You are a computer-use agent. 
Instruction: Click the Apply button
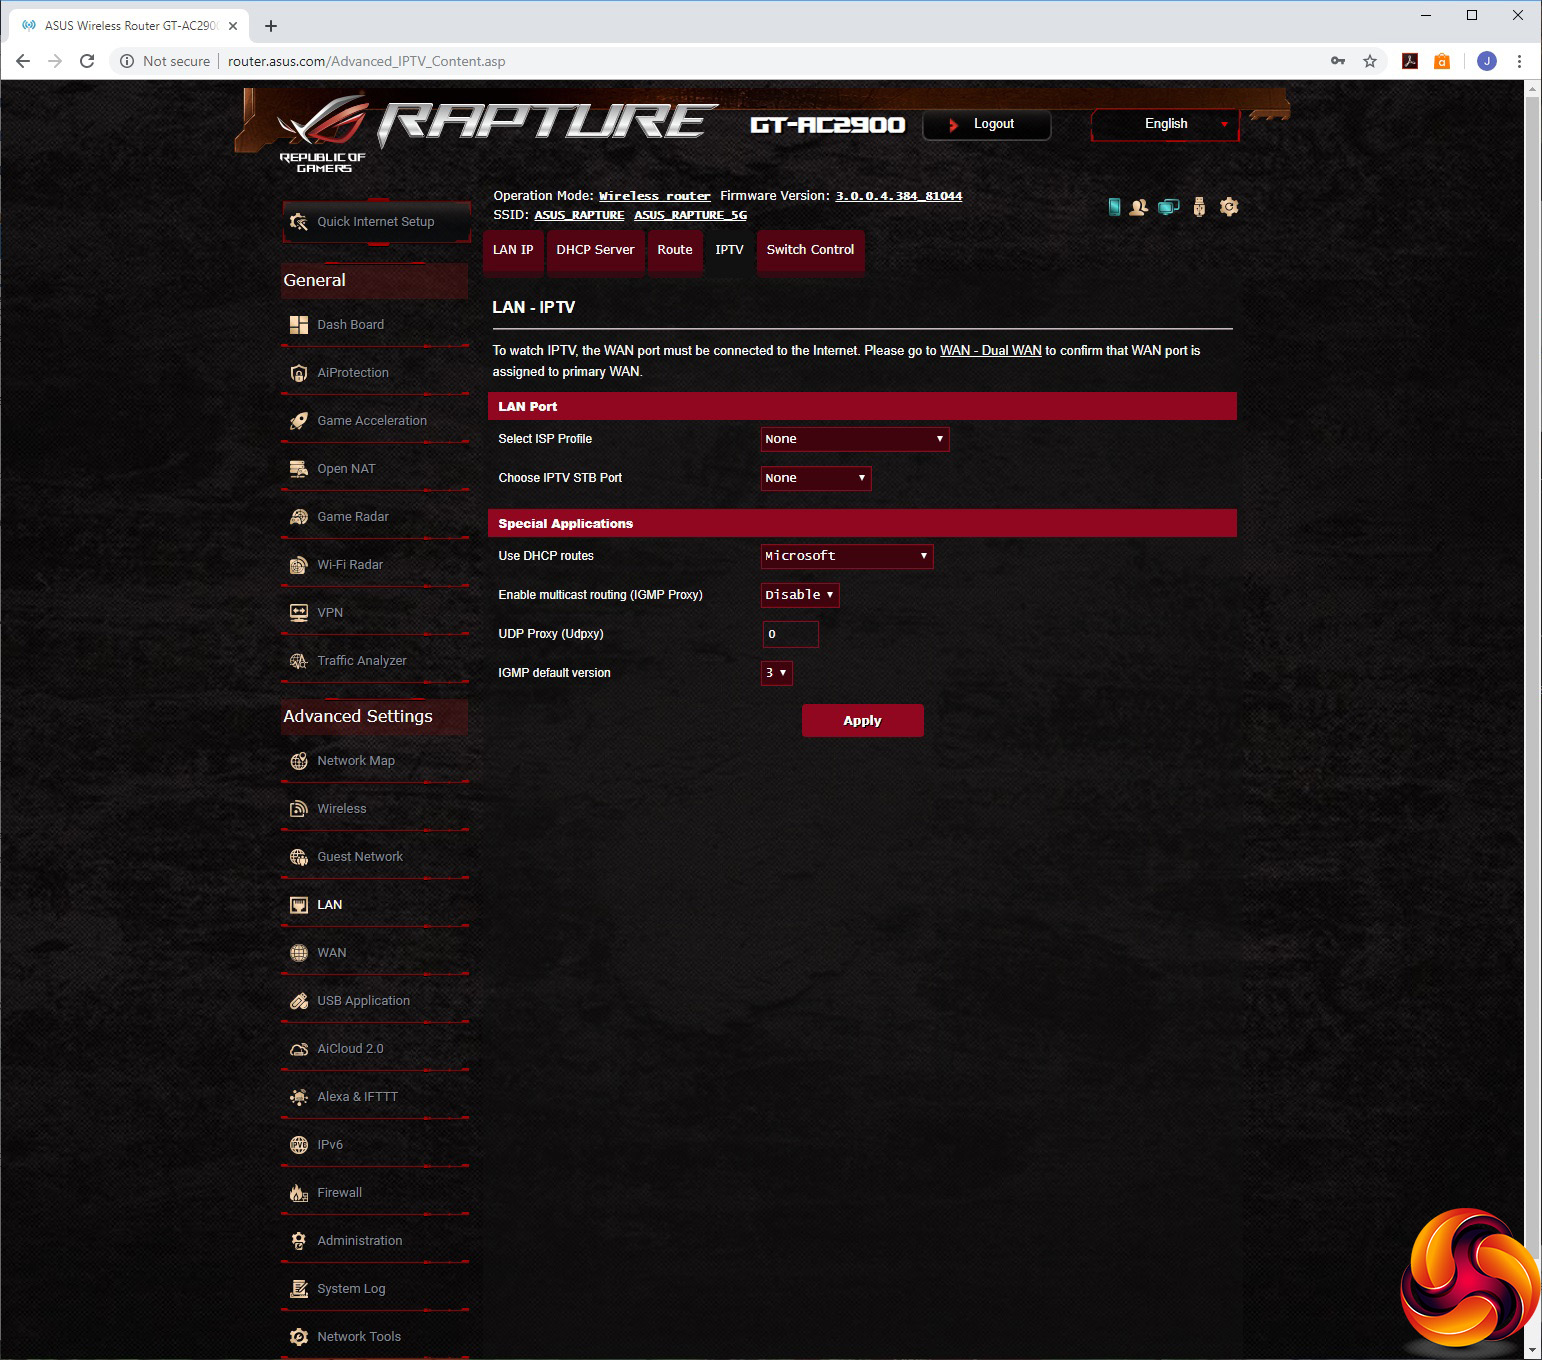[x=862, y=721]
